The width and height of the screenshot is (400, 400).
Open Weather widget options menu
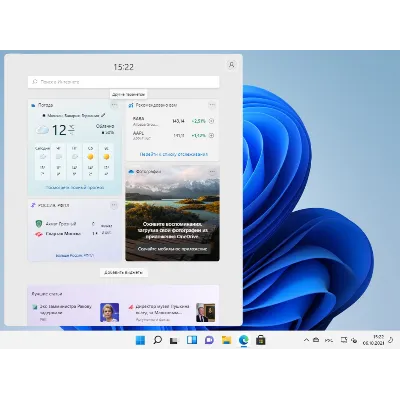pos(114,105)
